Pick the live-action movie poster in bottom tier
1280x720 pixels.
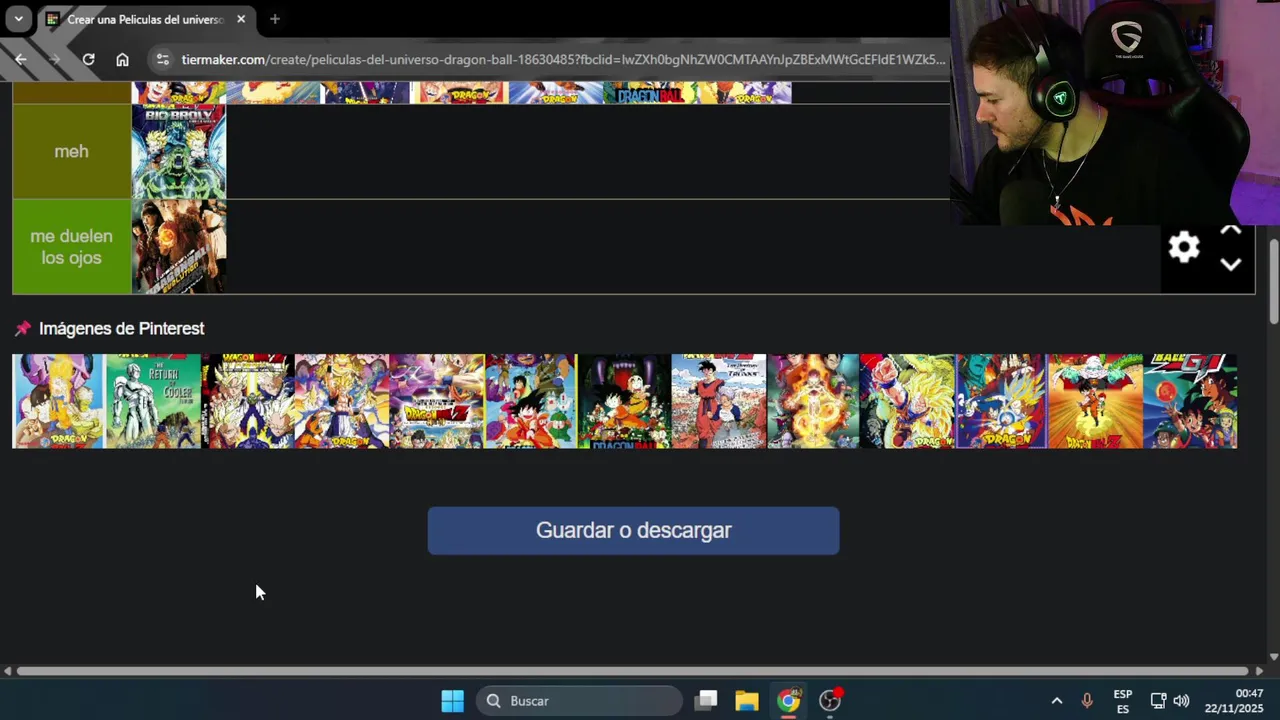tap(179, 247)
